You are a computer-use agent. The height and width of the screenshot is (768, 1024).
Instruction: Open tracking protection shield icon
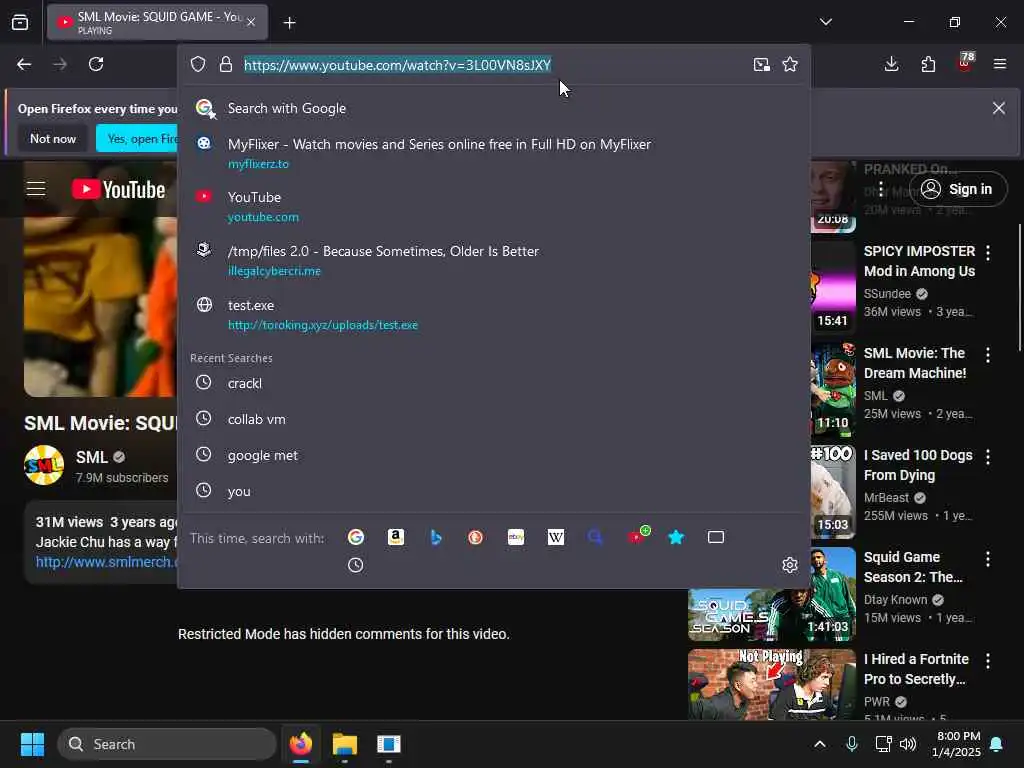click(198, 64)
